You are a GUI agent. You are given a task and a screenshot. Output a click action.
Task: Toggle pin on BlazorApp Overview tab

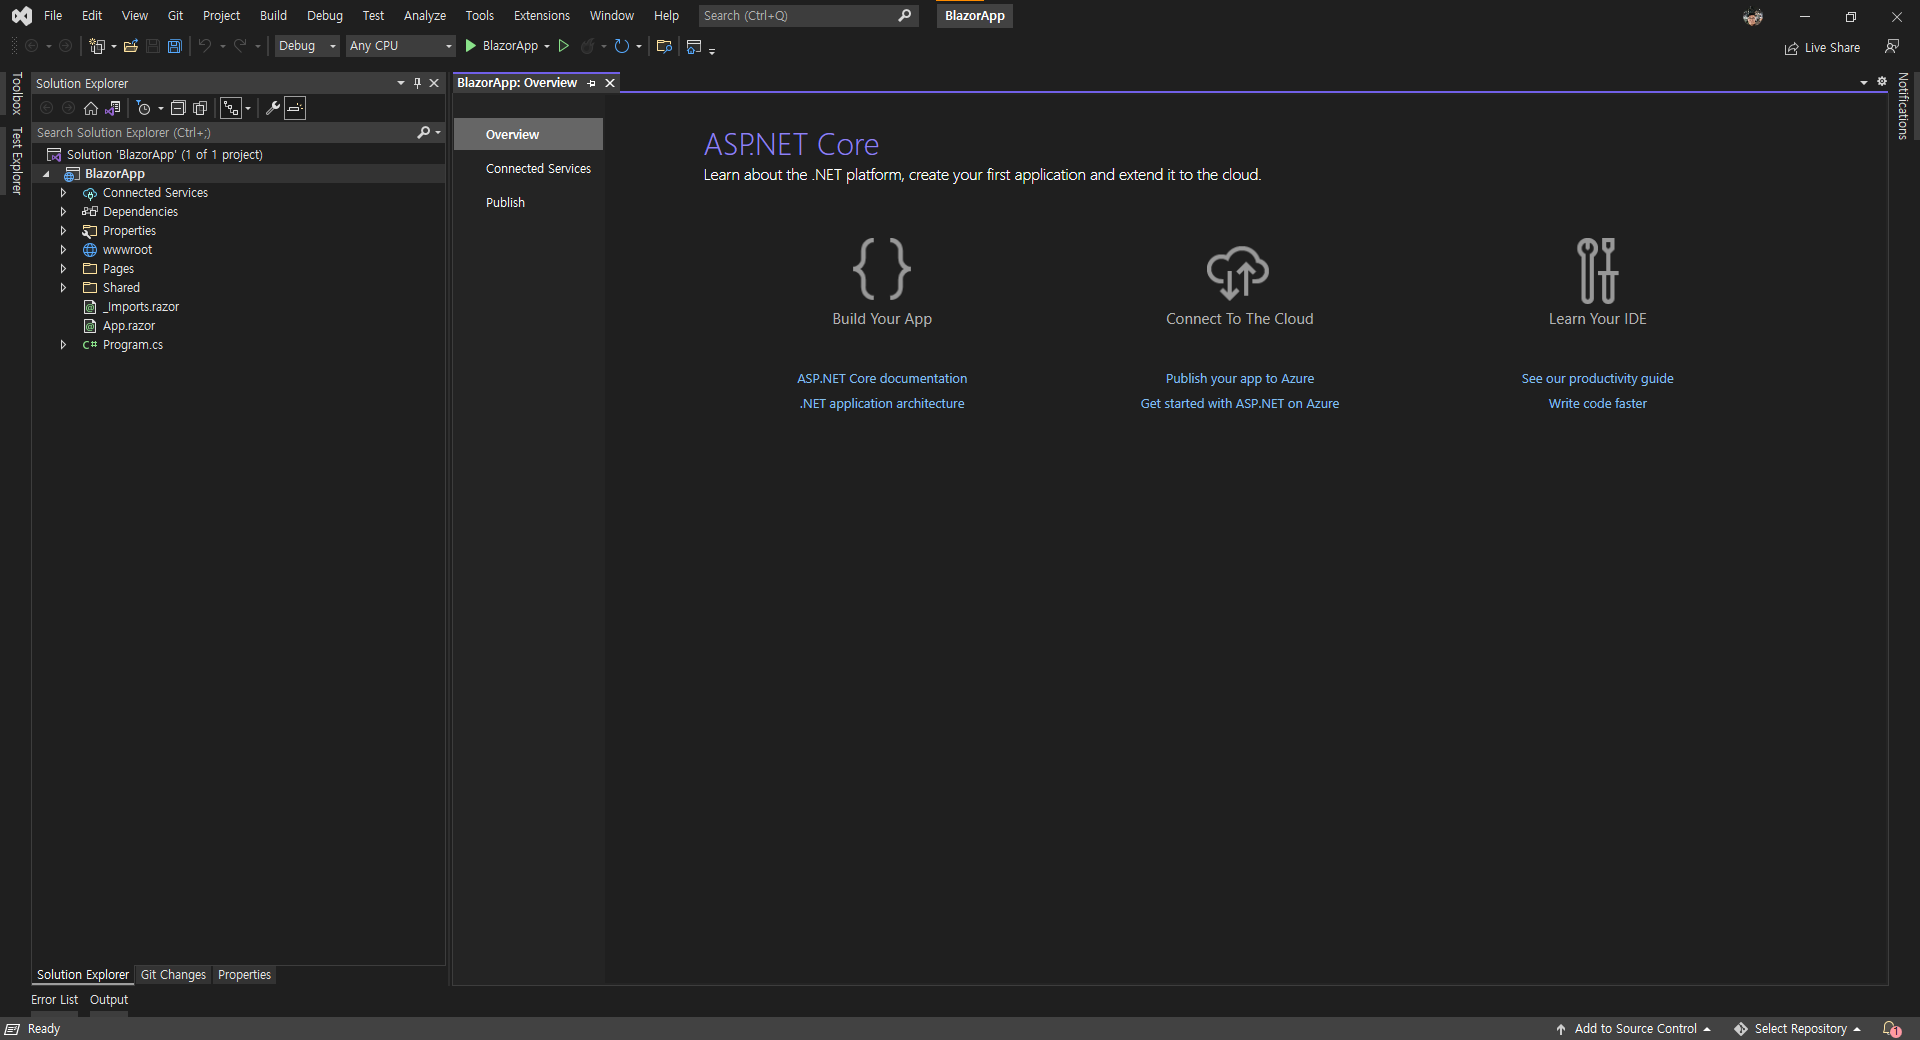592,83
